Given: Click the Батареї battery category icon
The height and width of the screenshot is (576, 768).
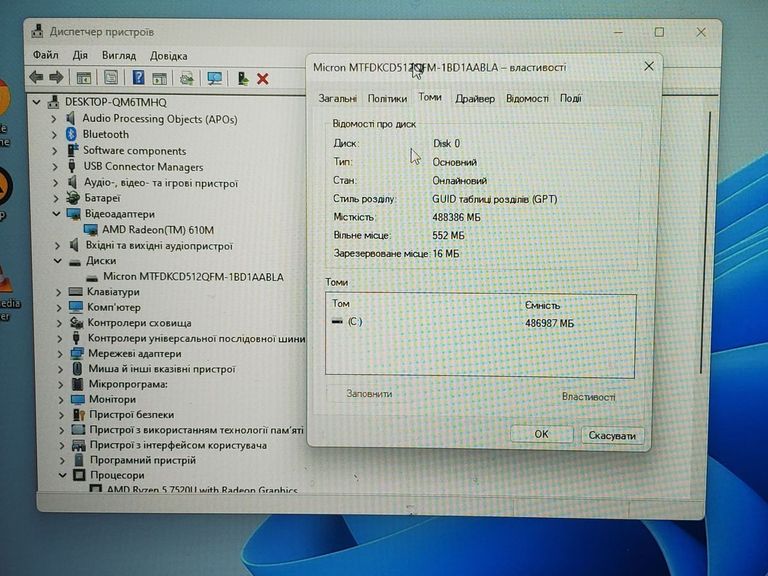Looking at the screenshot, I should click(73, 198).
